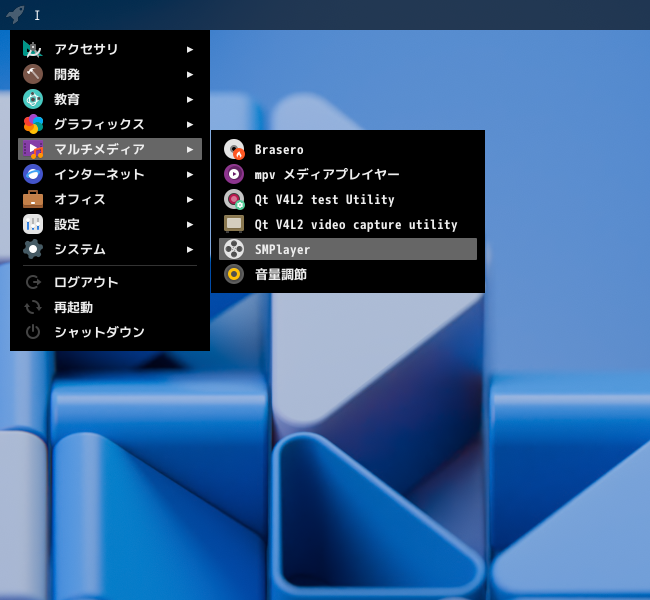Click the 教育 label
Image resolution: width=650 pixels, height=600 pixels.
67,99
